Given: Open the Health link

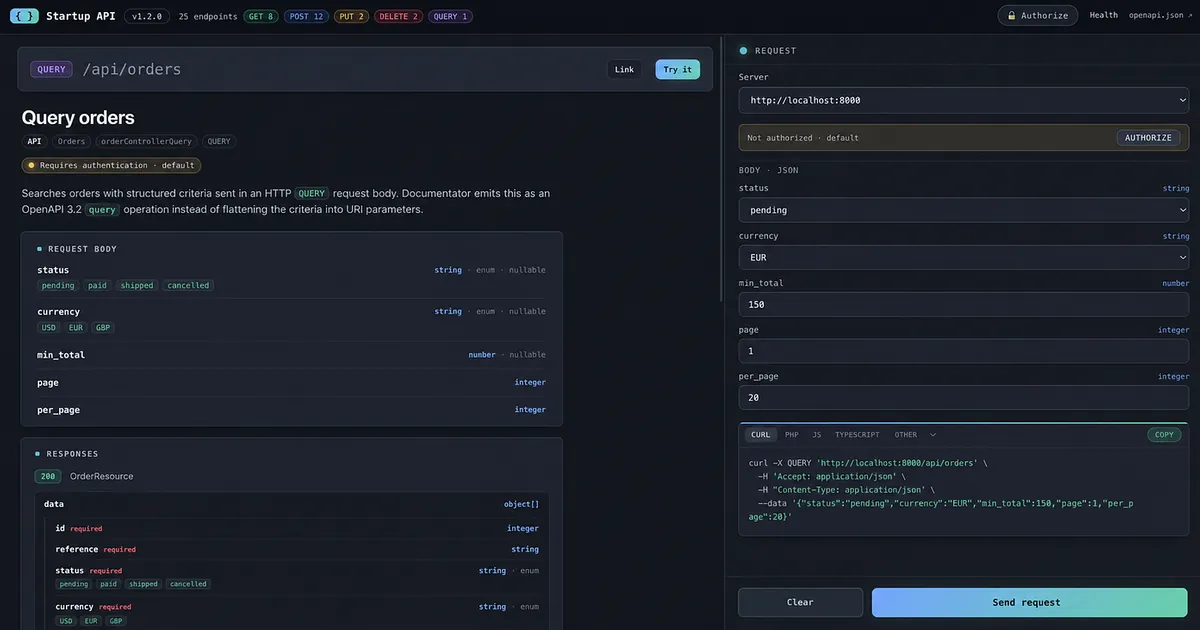Looking at the screenshot, I should pyautogui.click(x=1104, y=16).
